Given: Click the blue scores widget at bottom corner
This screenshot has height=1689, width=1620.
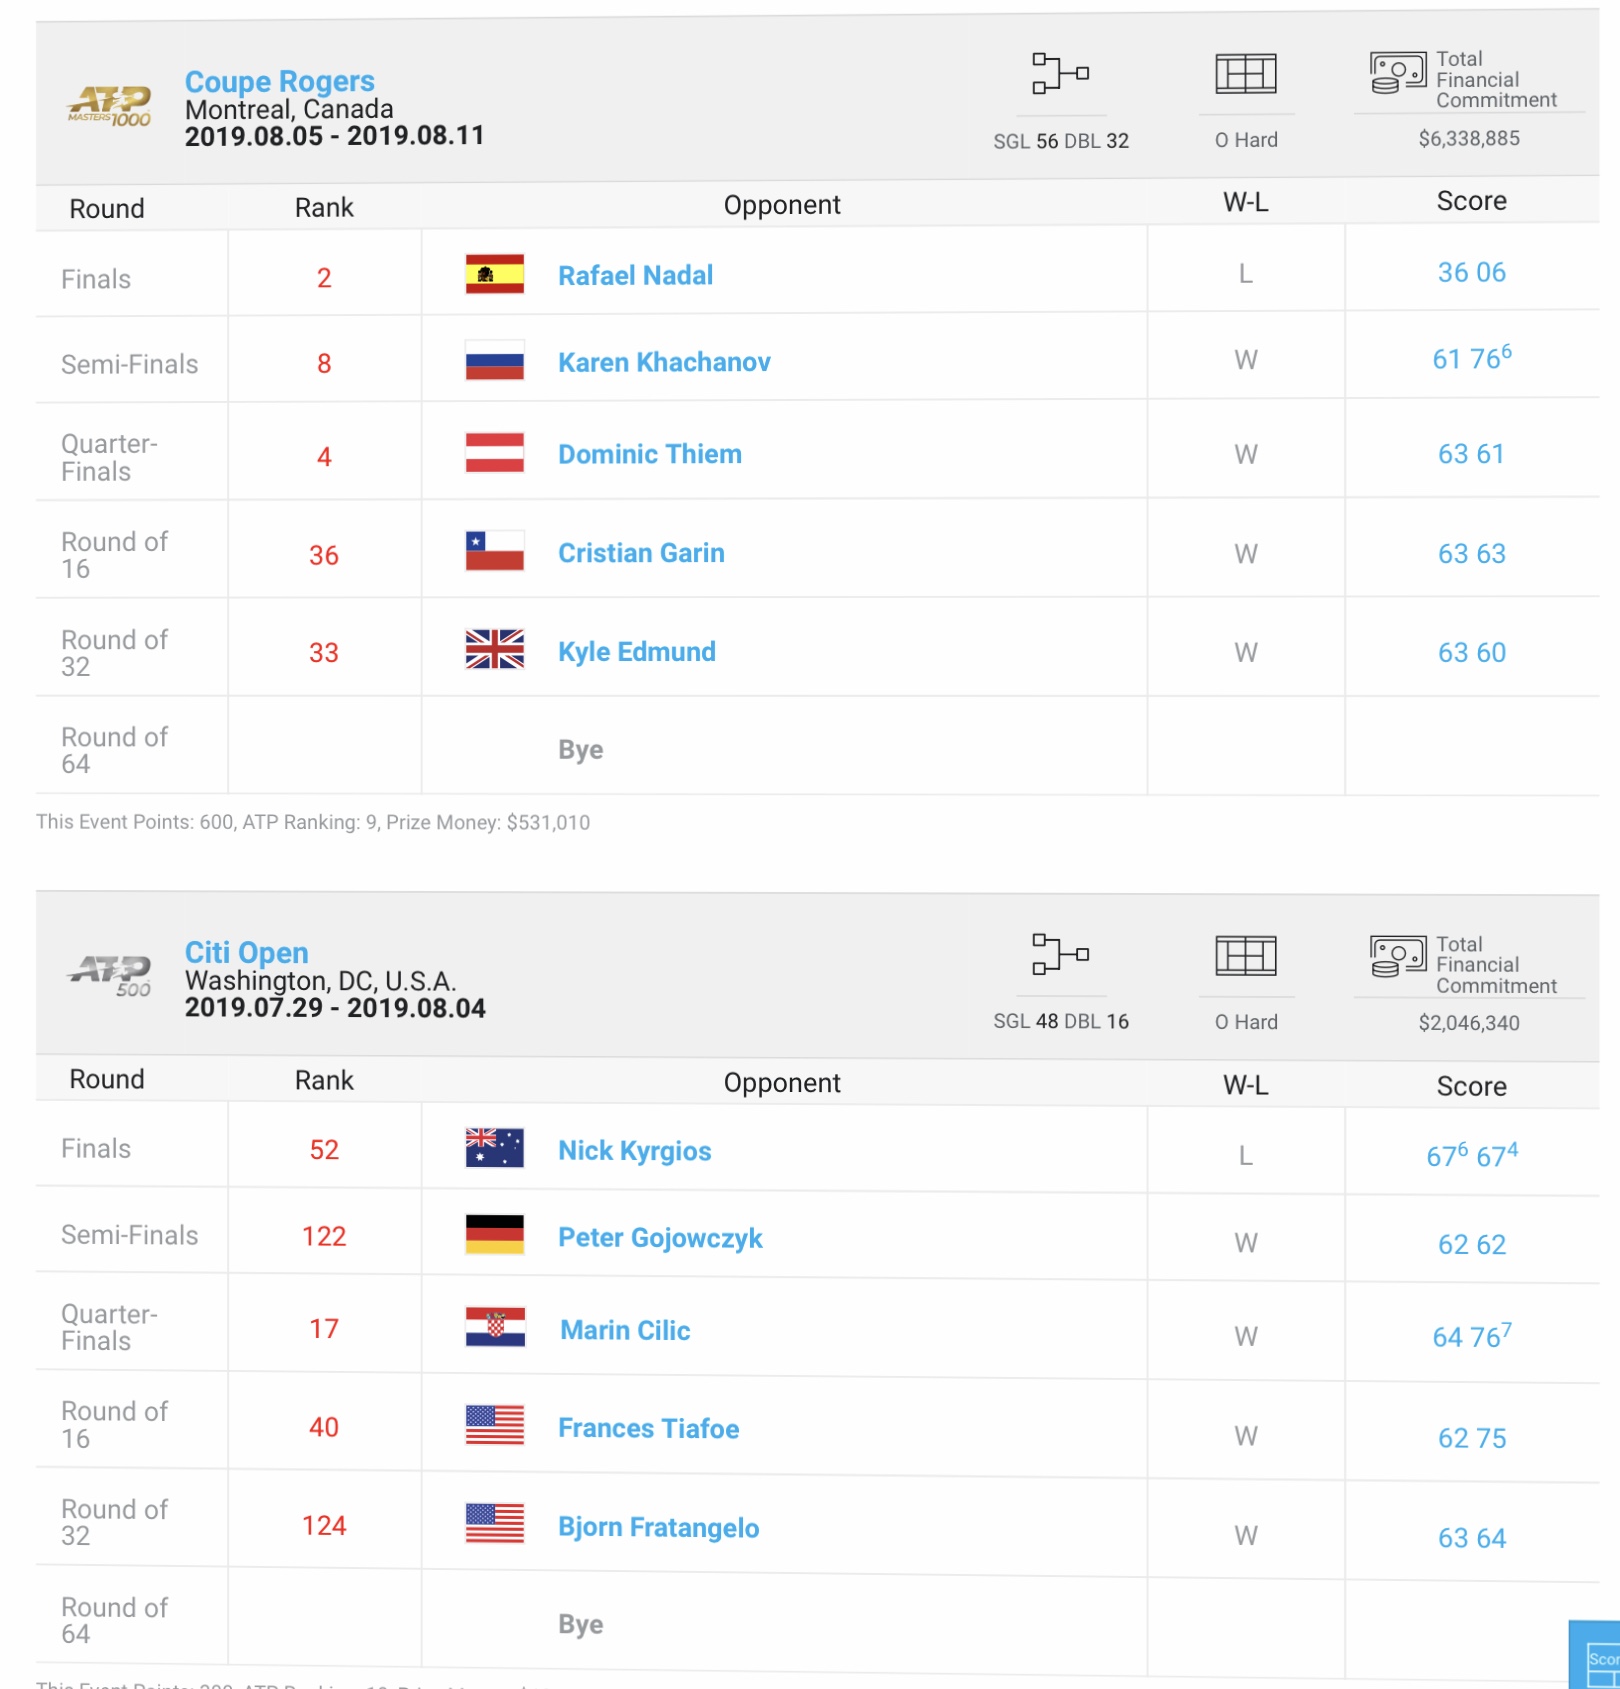Looking at the screenshot, I should [x=1595, y=1655].
